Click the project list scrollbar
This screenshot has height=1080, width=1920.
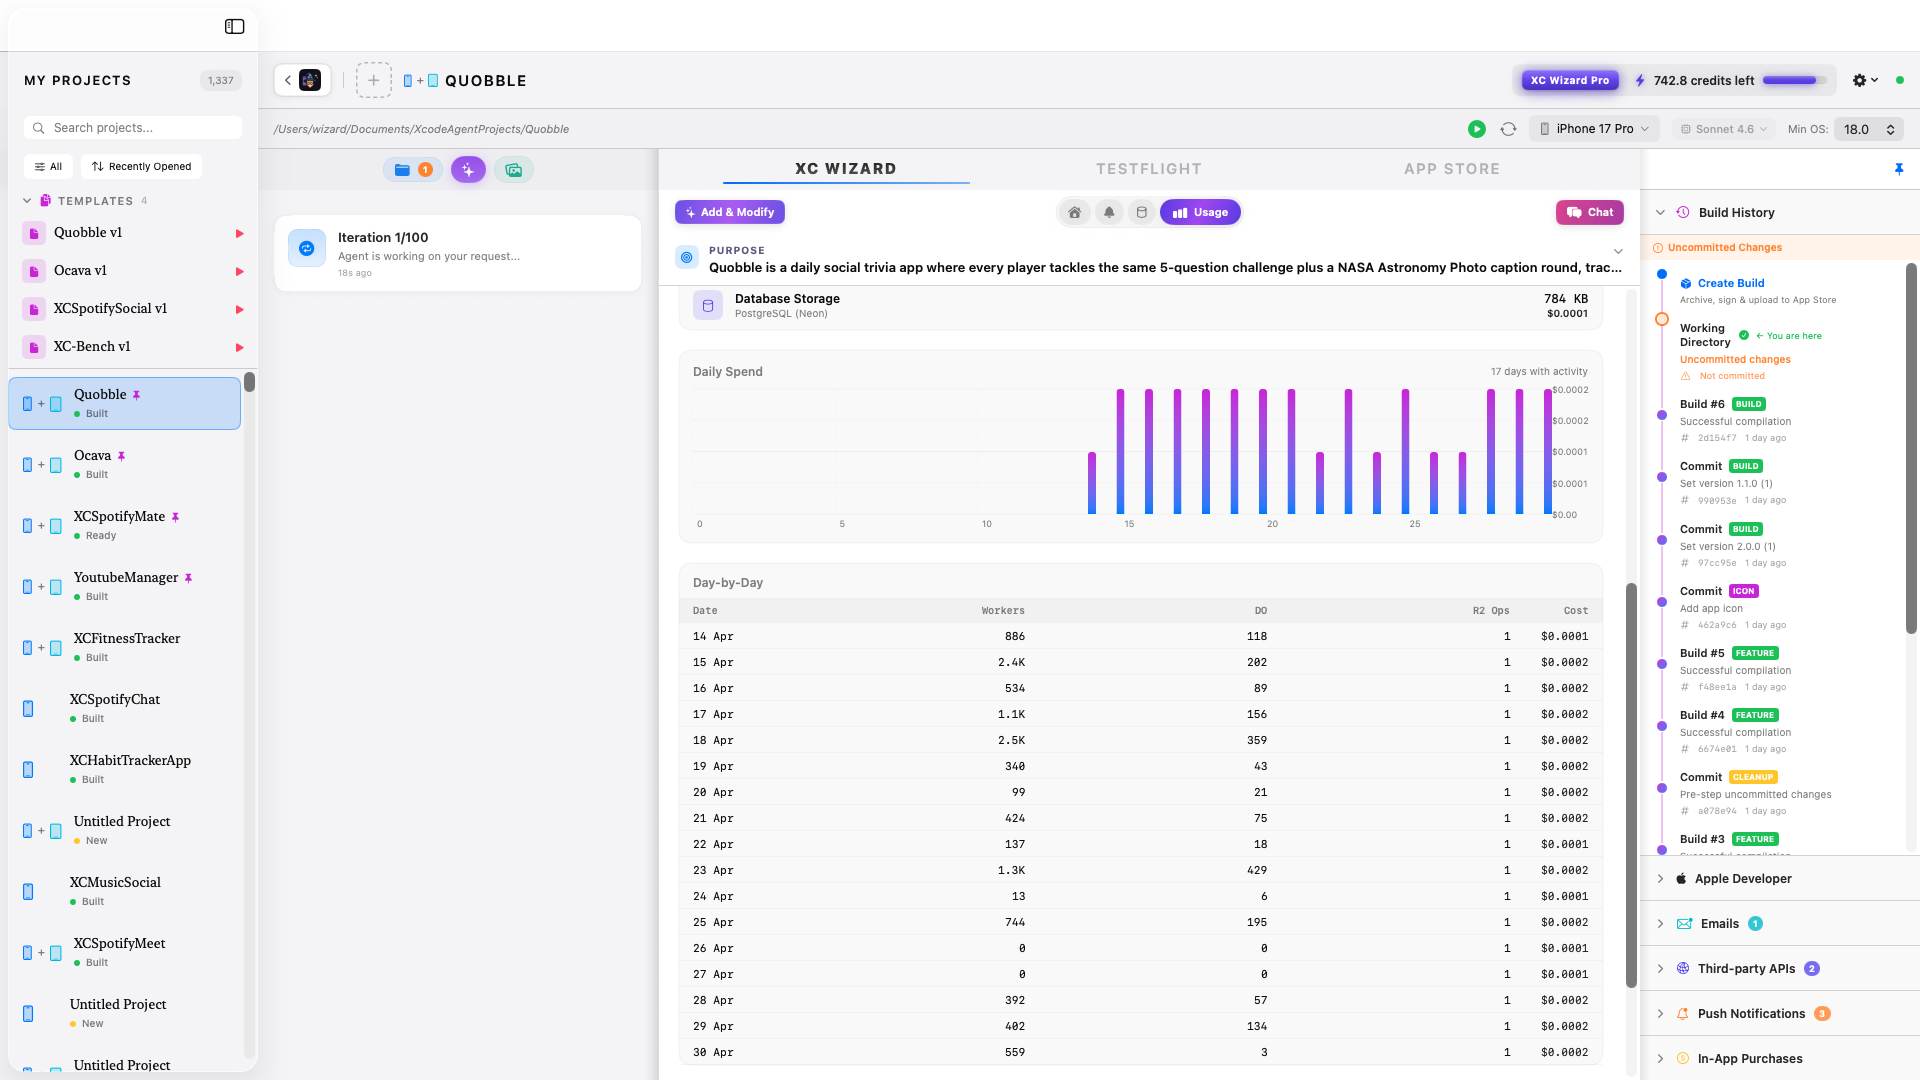click(249, 382)
